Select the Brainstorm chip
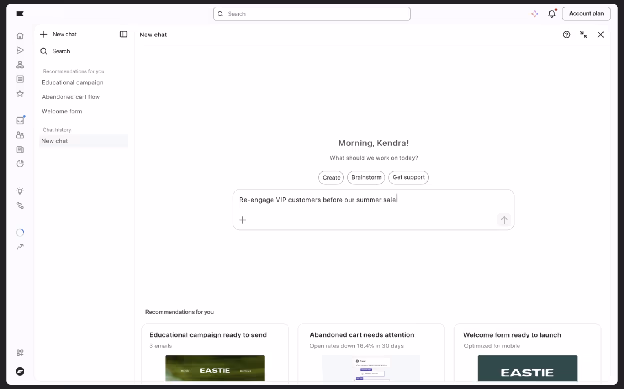This screenshot has height=389, width=624. (366, 177)
